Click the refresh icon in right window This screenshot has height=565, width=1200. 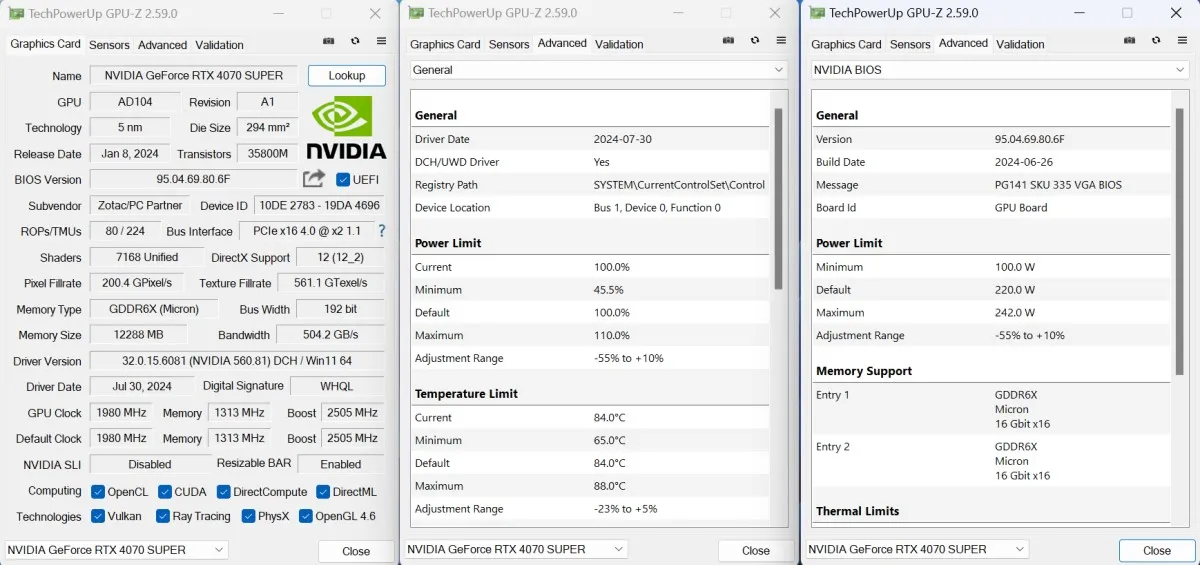click(1155, 41)
